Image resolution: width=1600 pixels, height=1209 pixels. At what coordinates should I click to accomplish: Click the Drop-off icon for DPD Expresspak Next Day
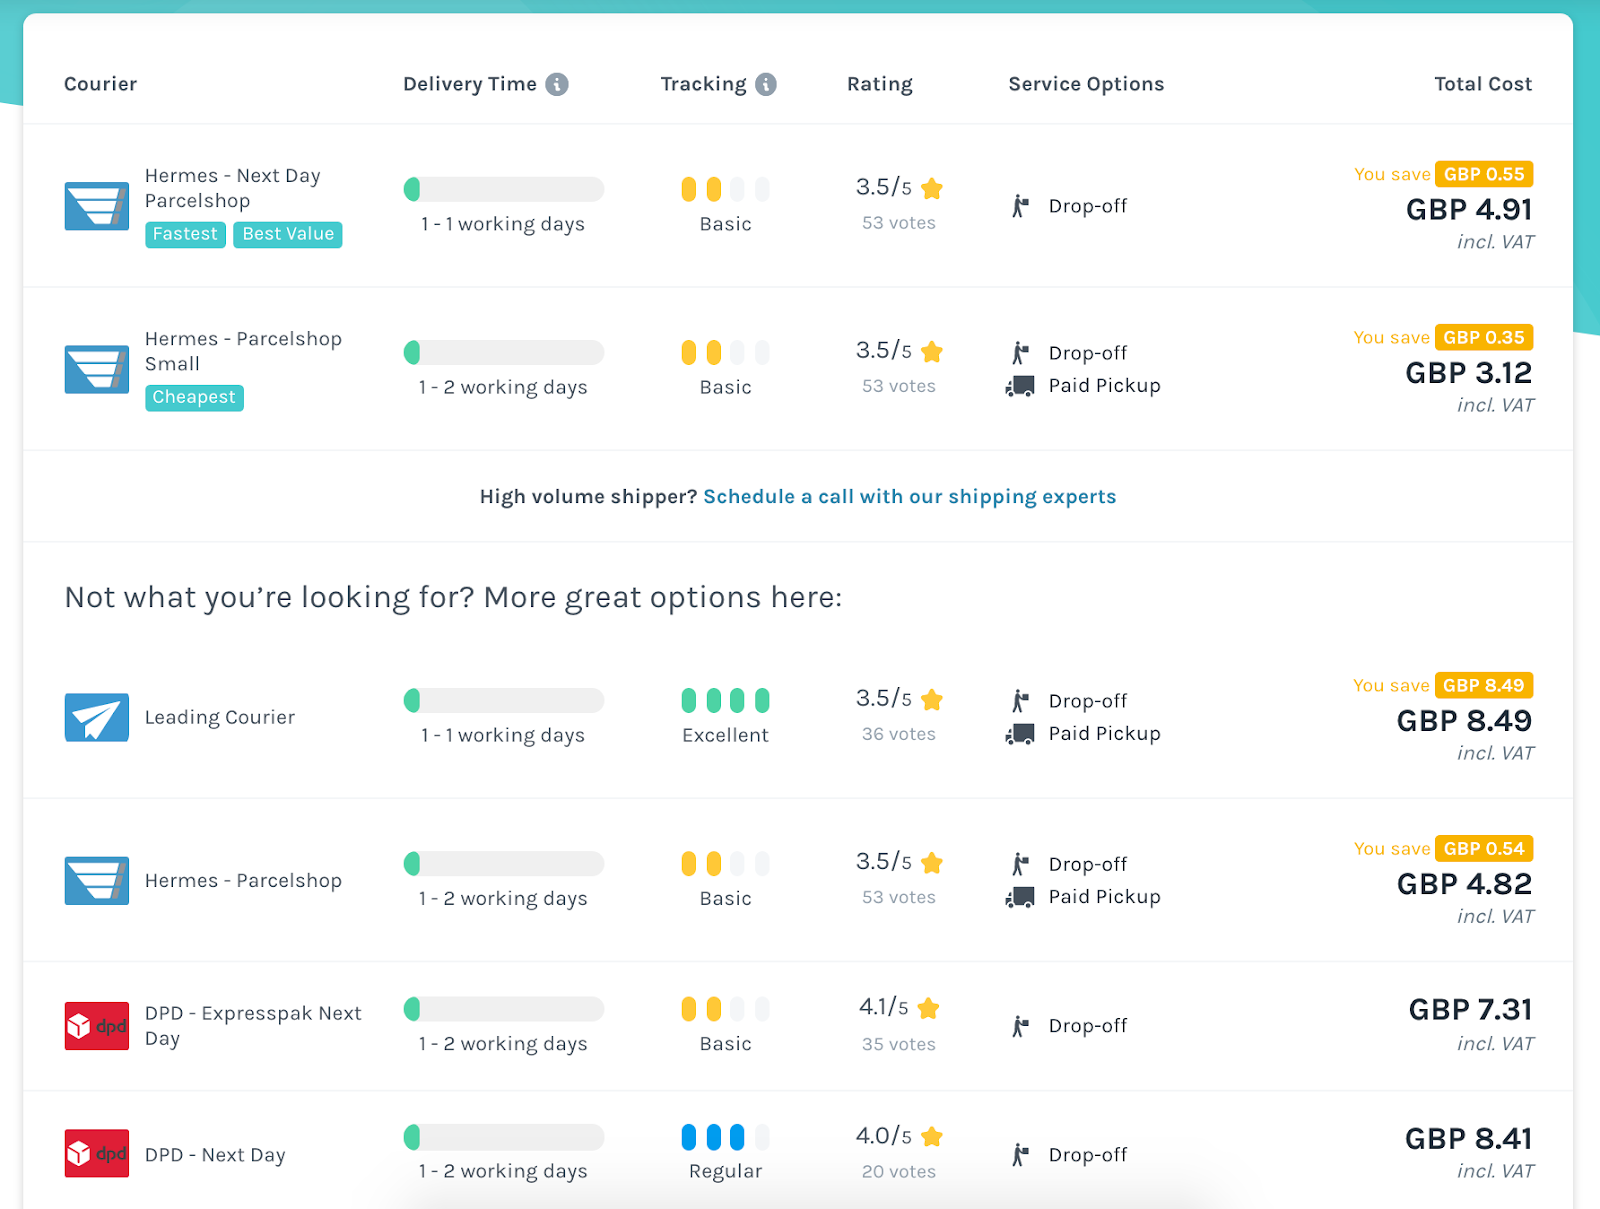1020,1026
